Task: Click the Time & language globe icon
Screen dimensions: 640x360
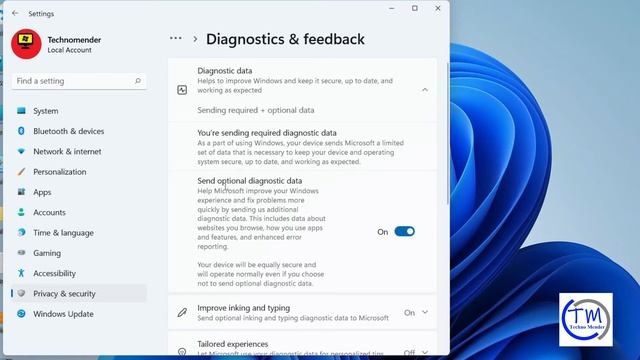Action: coord(21,233)
